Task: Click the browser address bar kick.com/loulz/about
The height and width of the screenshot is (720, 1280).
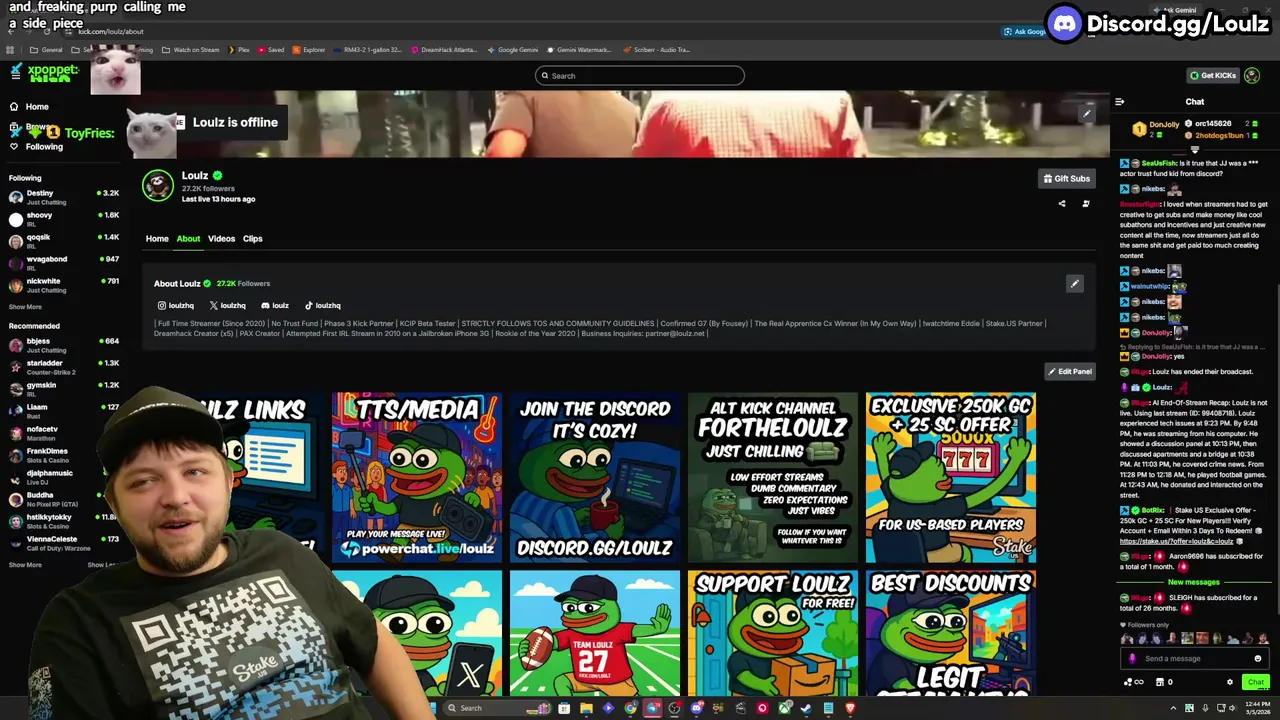Action: [110, 31]
